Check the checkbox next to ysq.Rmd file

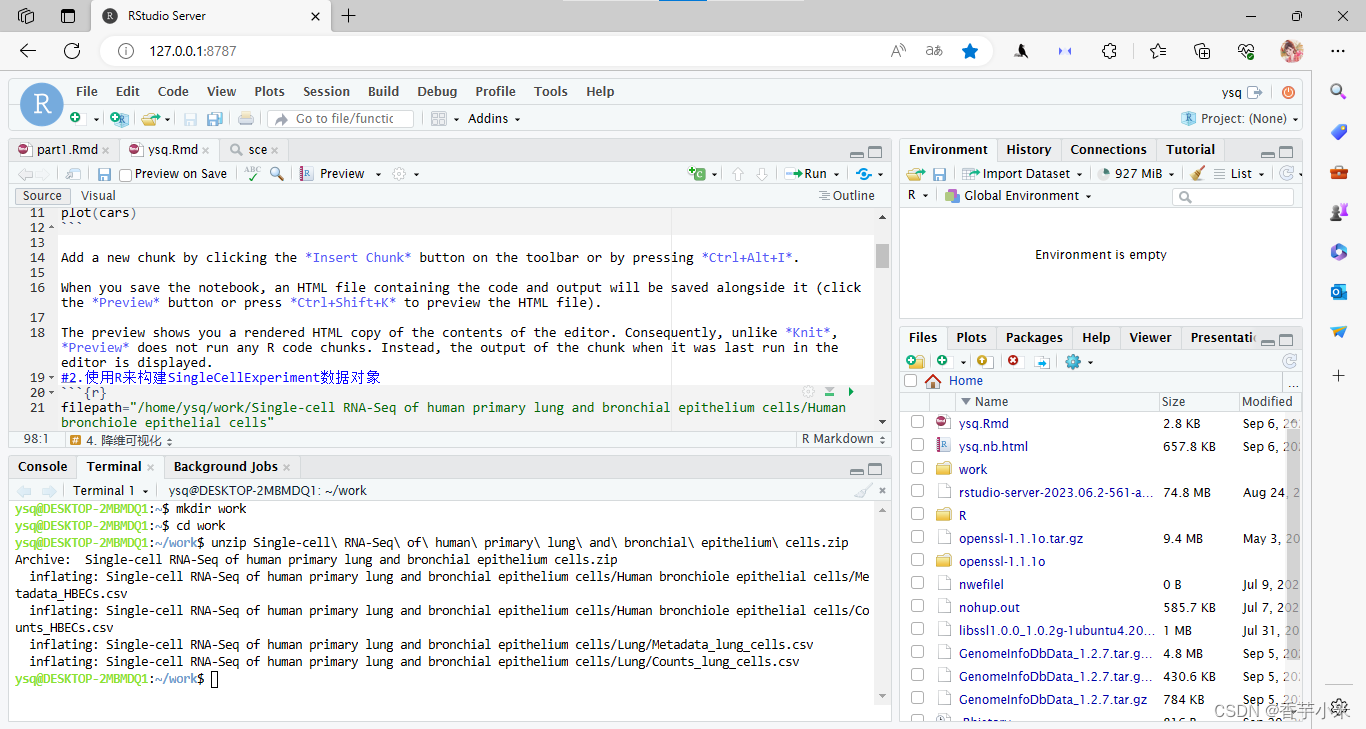coord(917,422)
